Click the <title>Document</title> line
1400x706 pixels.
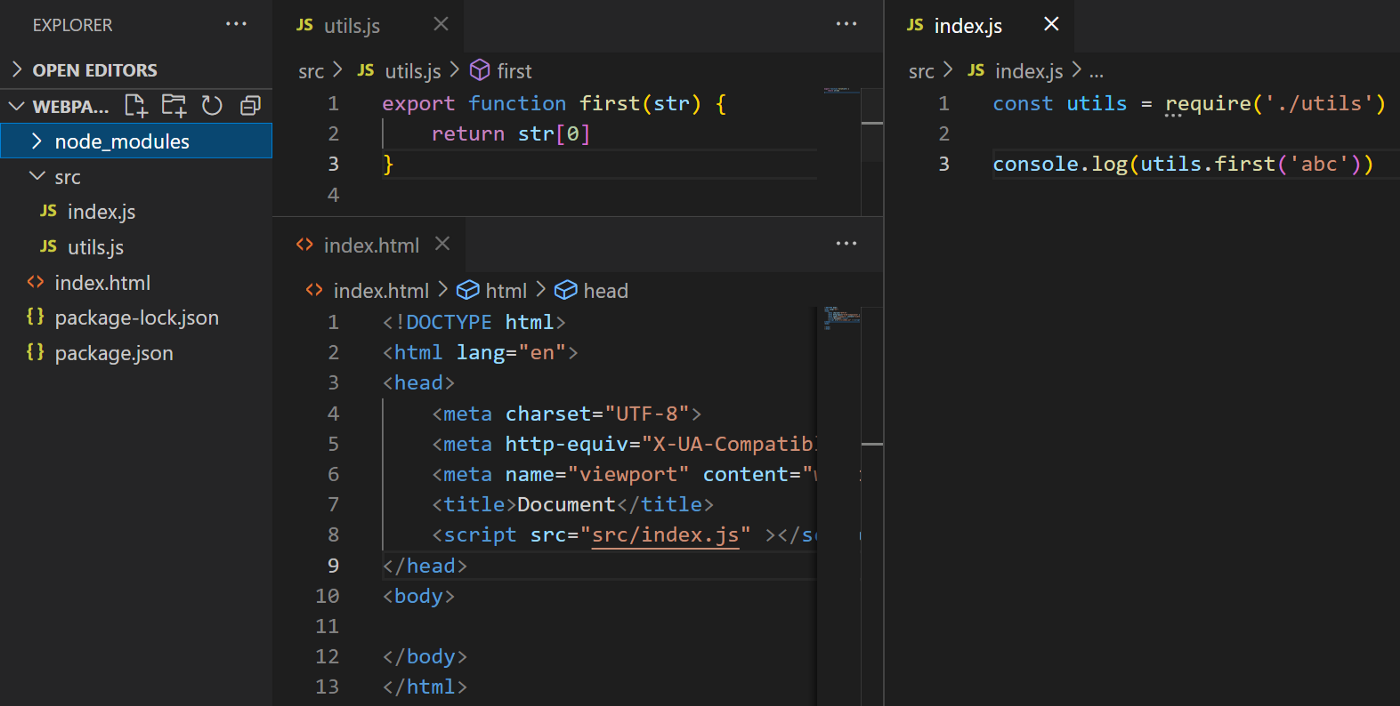point(573,504)
